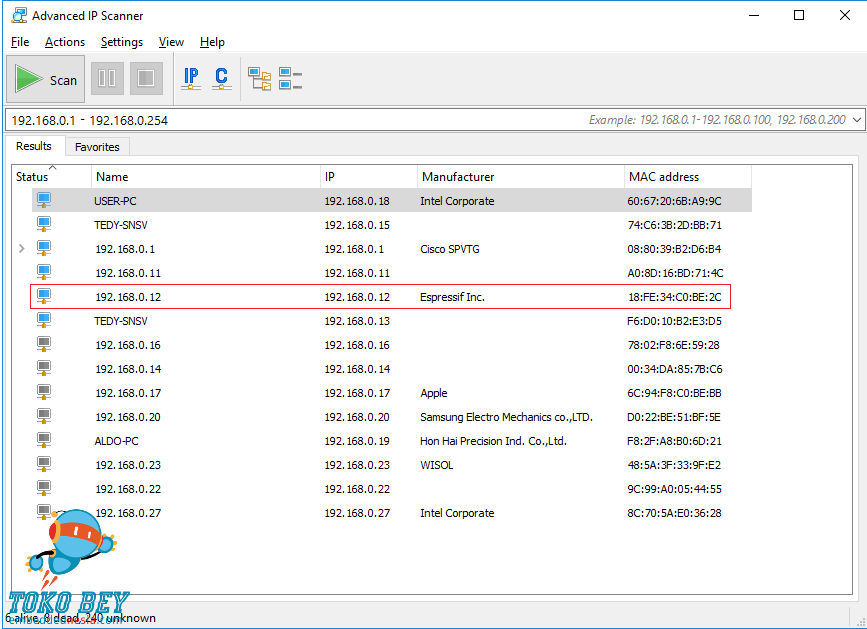Image resolution: width=867 pixels, height=629 pixels.
Task: Click the computer icon of the Cisco SPVTG row
Action: point(44,248)
